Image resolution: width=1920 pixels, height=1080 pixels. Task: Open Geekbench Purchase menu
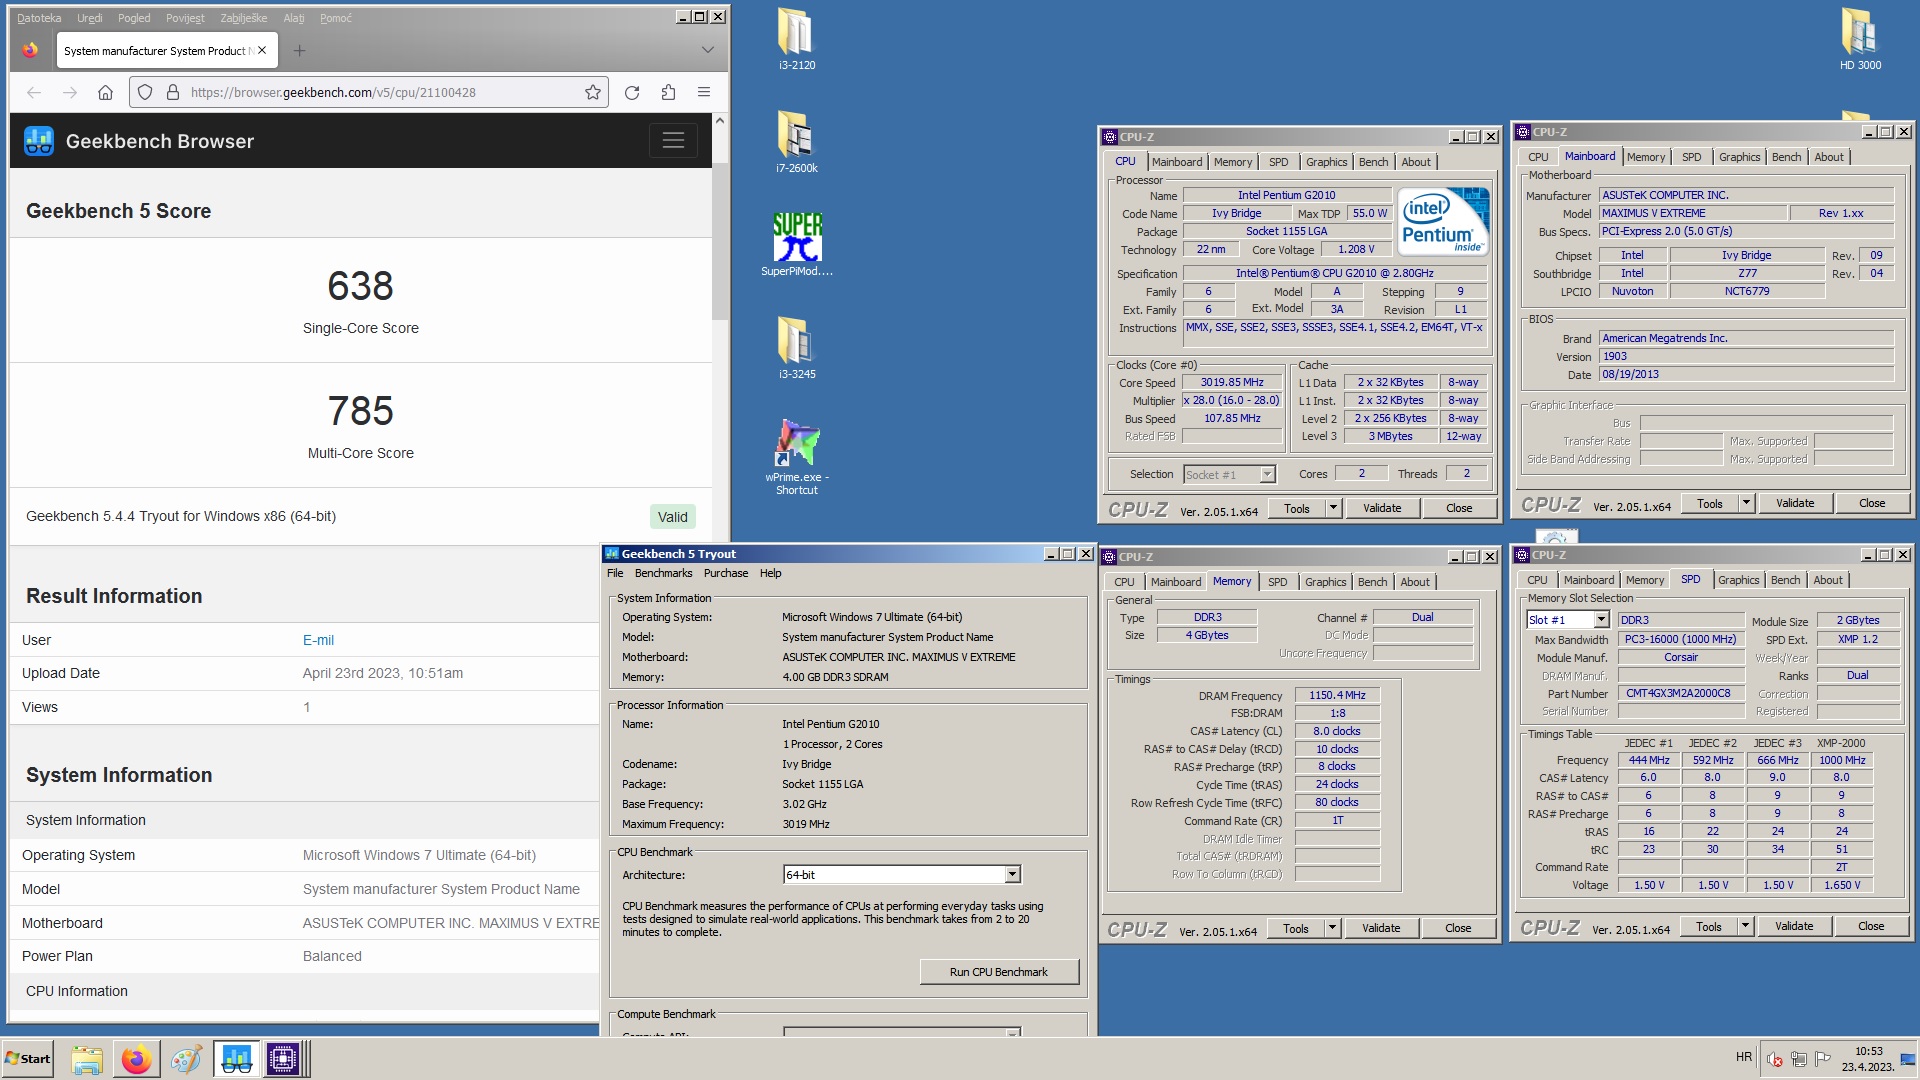725,574
